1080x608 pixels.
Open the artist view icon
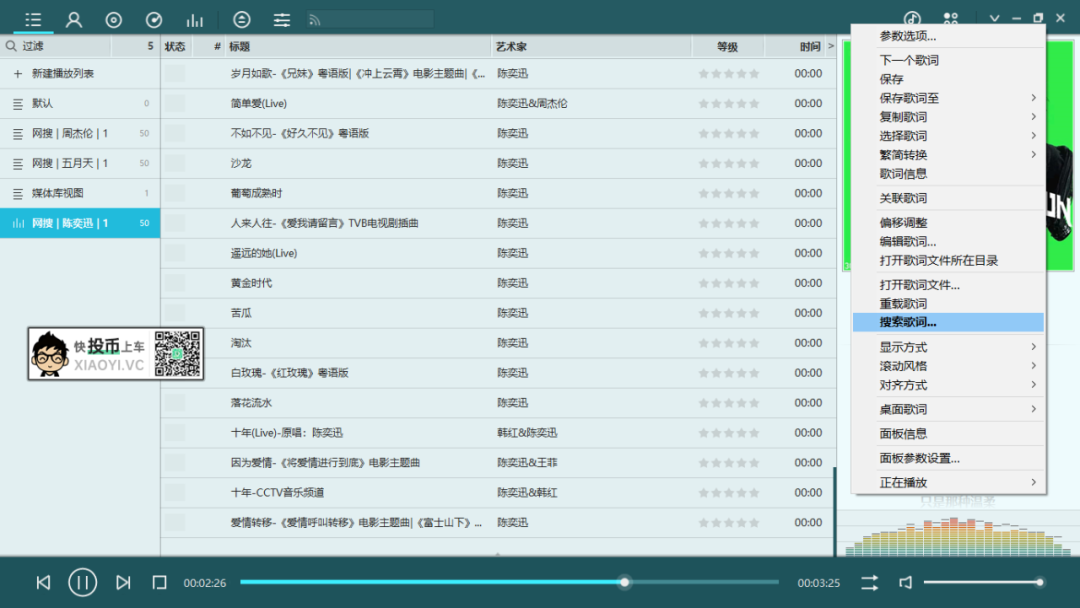pos(73,18)
